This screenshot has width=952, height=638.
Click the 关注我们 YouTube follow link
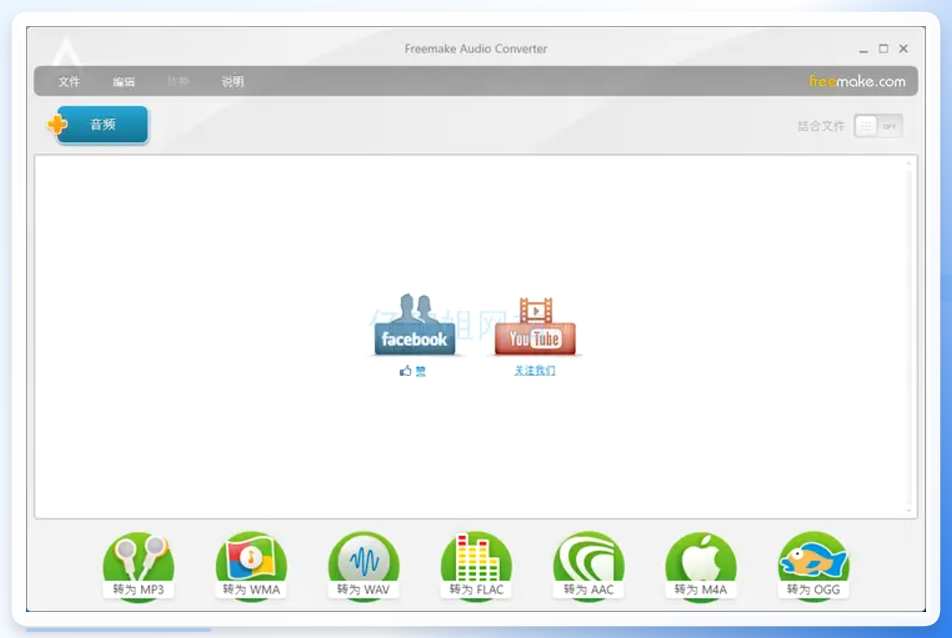[535, 370]
